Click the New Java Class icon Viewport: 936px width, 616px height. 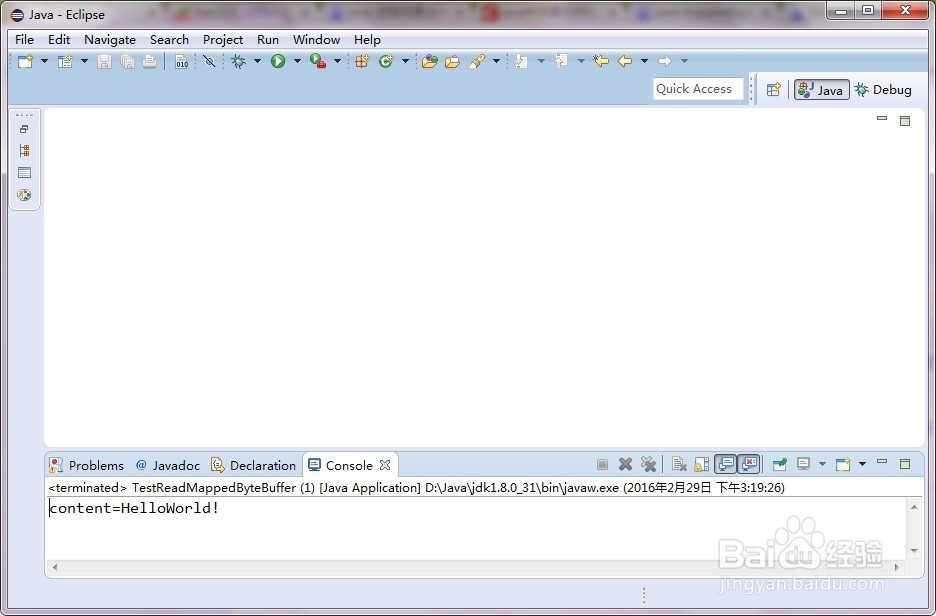click(386, 61)
